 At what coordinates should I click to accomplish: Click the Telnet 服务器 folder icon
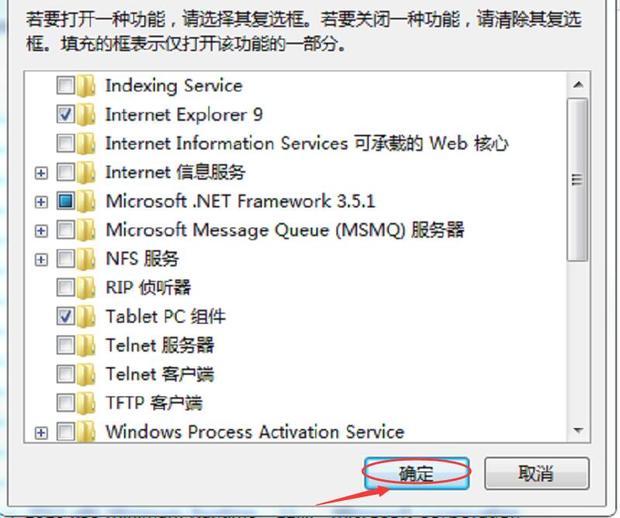coord(86,346)
